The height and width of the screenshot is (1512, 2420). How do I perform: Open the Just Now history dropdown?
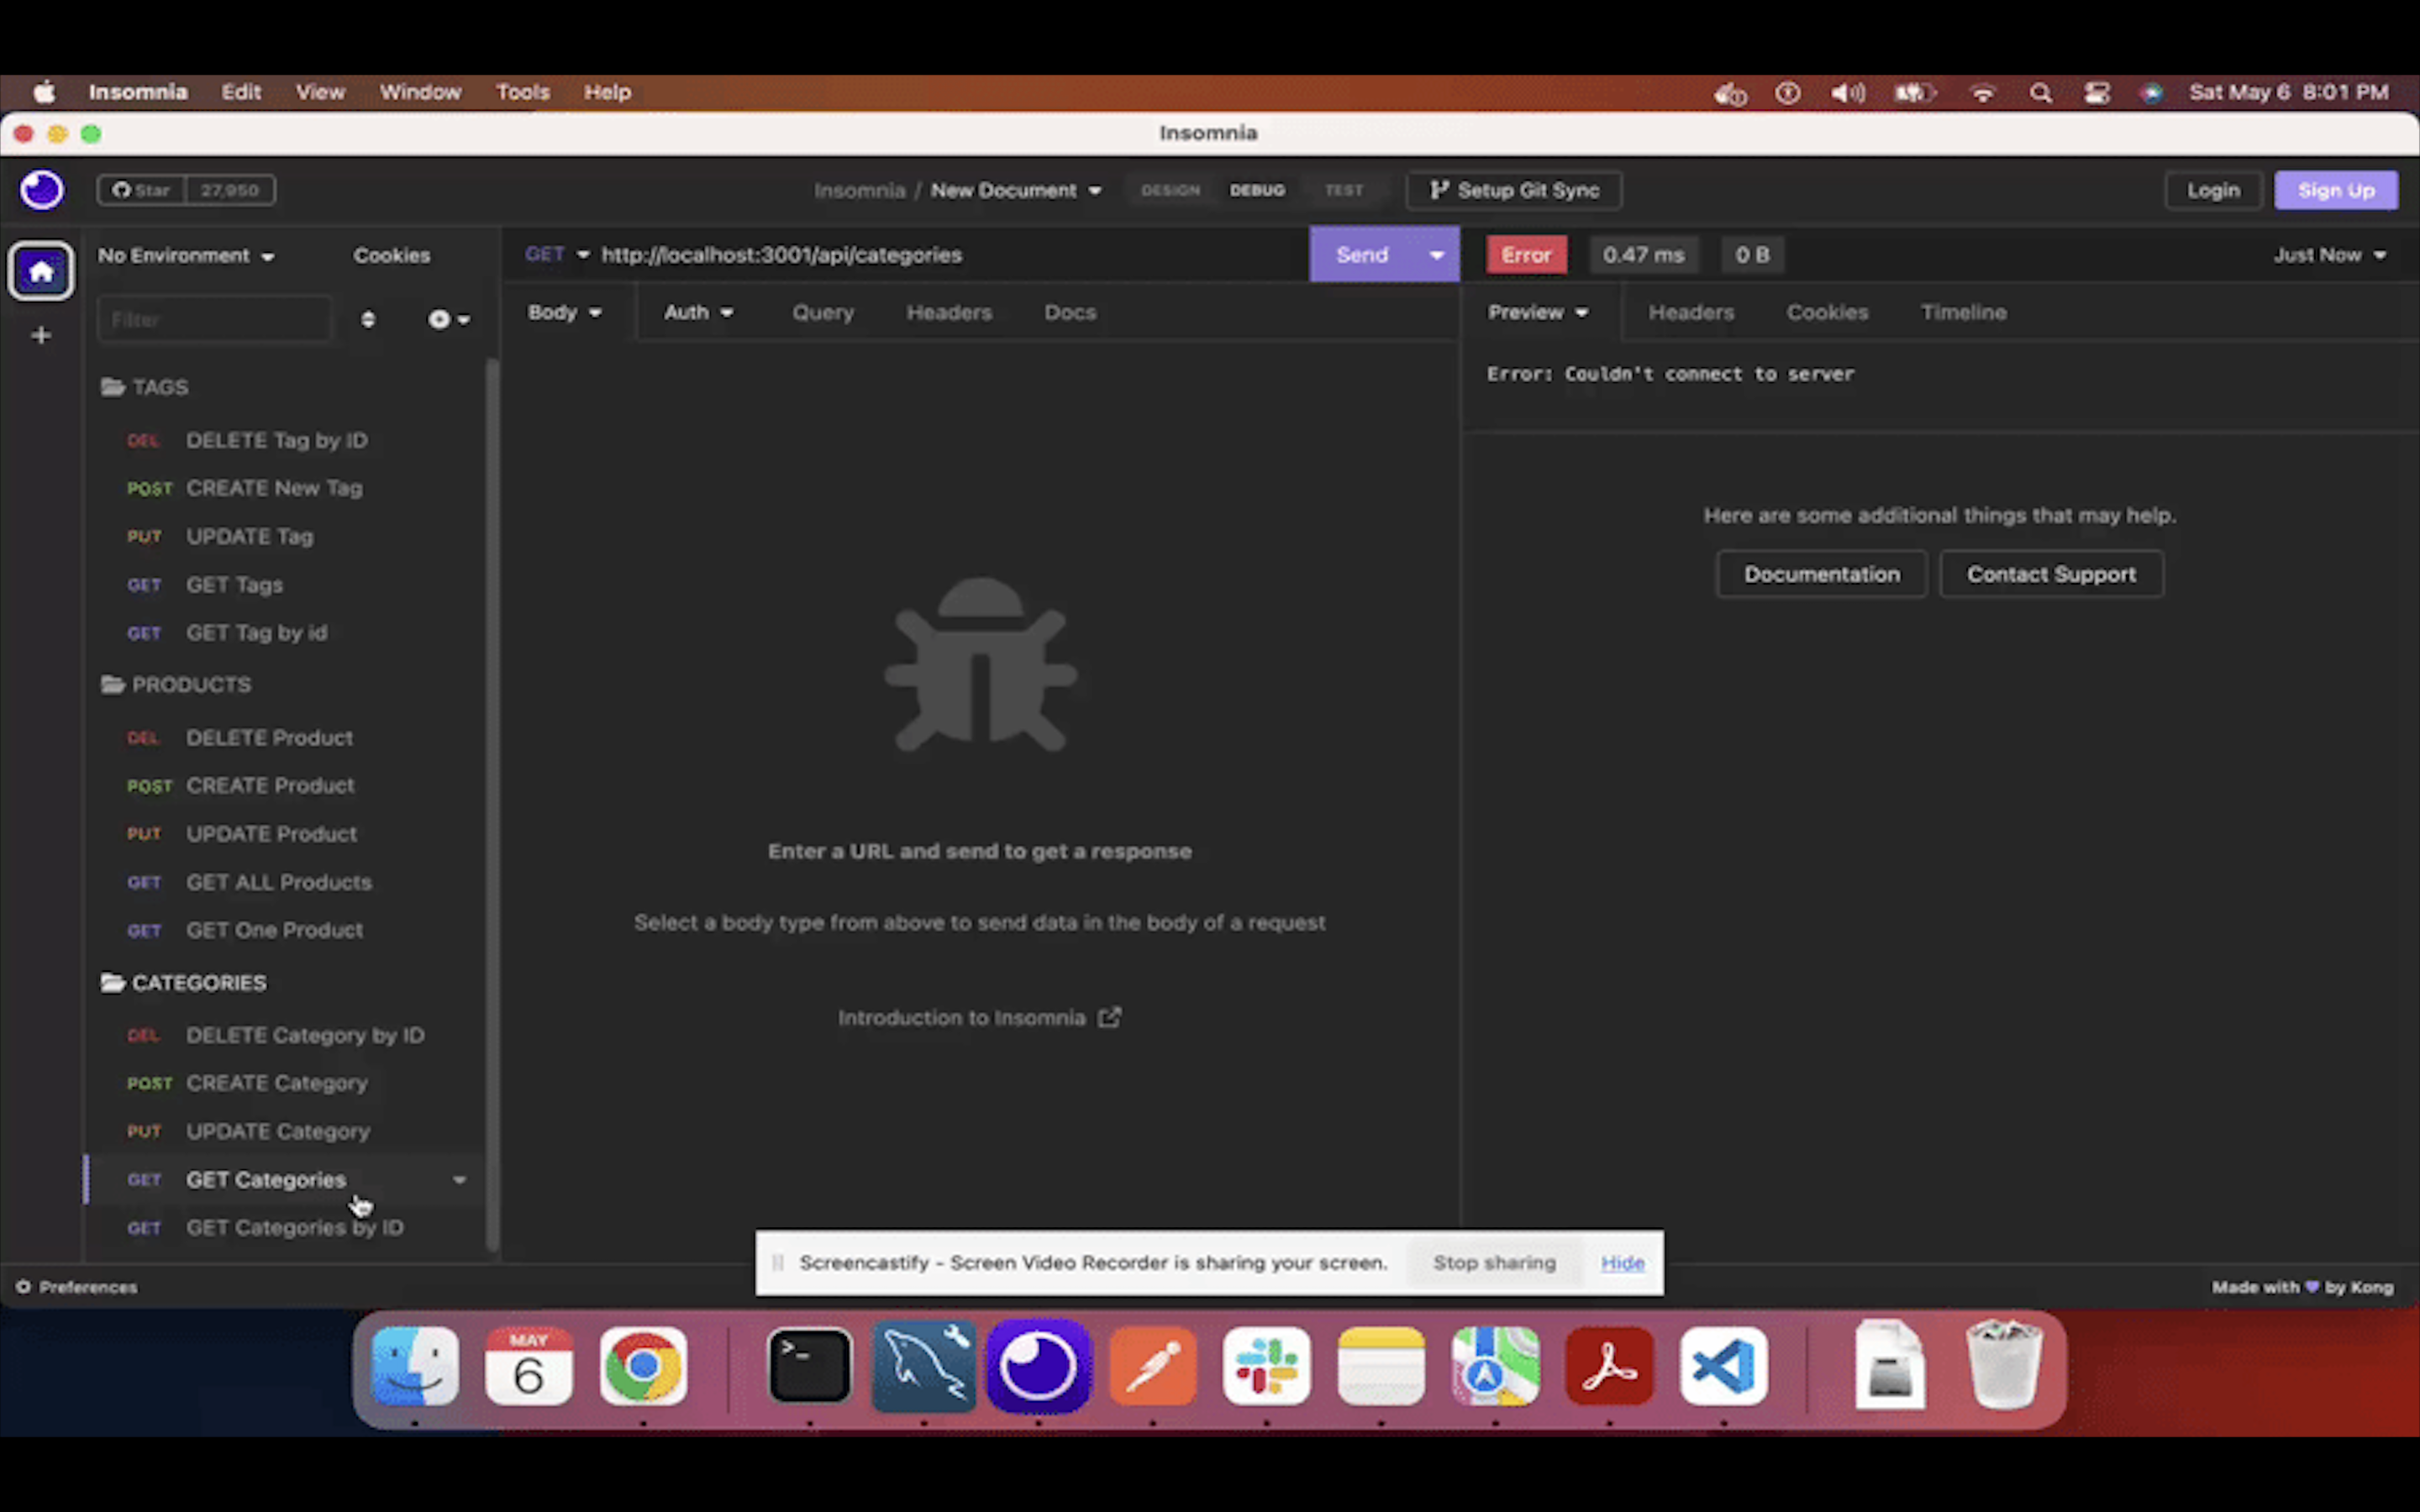click(x=2330, y=255)
